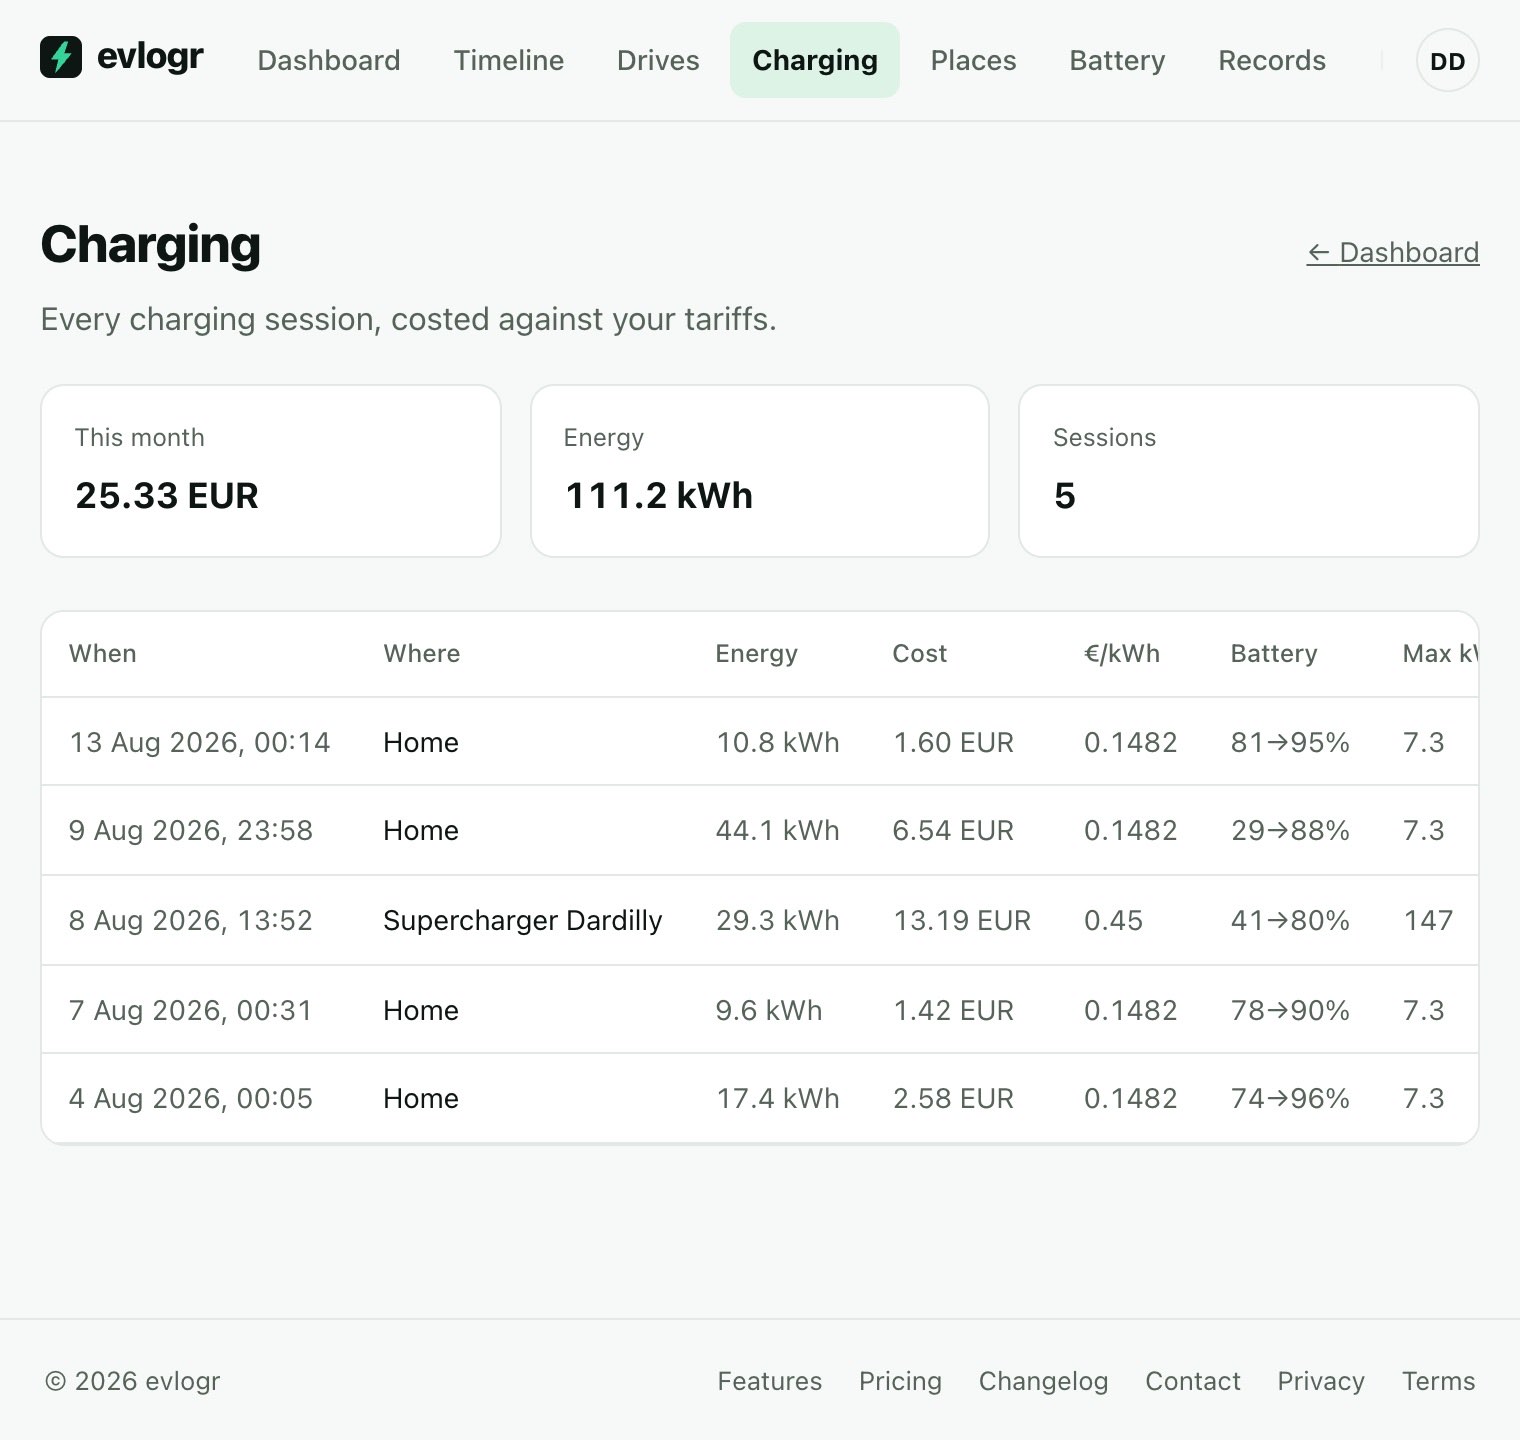Click the €/kWh column header
Image resolution: width=1520 pixels, height=1440 pixels.
[x=1122, y=654]
